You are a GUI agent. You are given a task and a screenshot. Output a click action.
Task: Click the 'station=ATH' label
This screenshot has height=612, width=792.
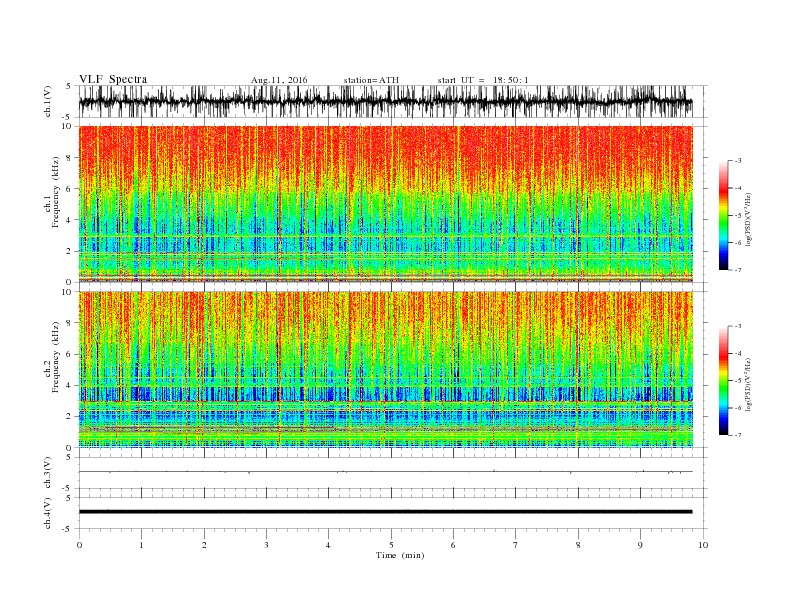[x=371, y=80]
